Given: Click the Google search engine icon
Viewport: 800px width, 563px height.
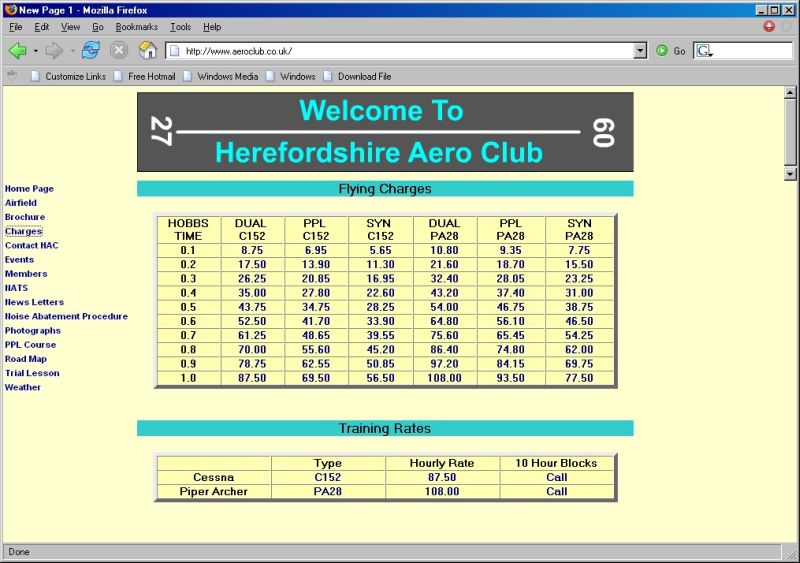Looking at the screenshot, I should 703,51.
